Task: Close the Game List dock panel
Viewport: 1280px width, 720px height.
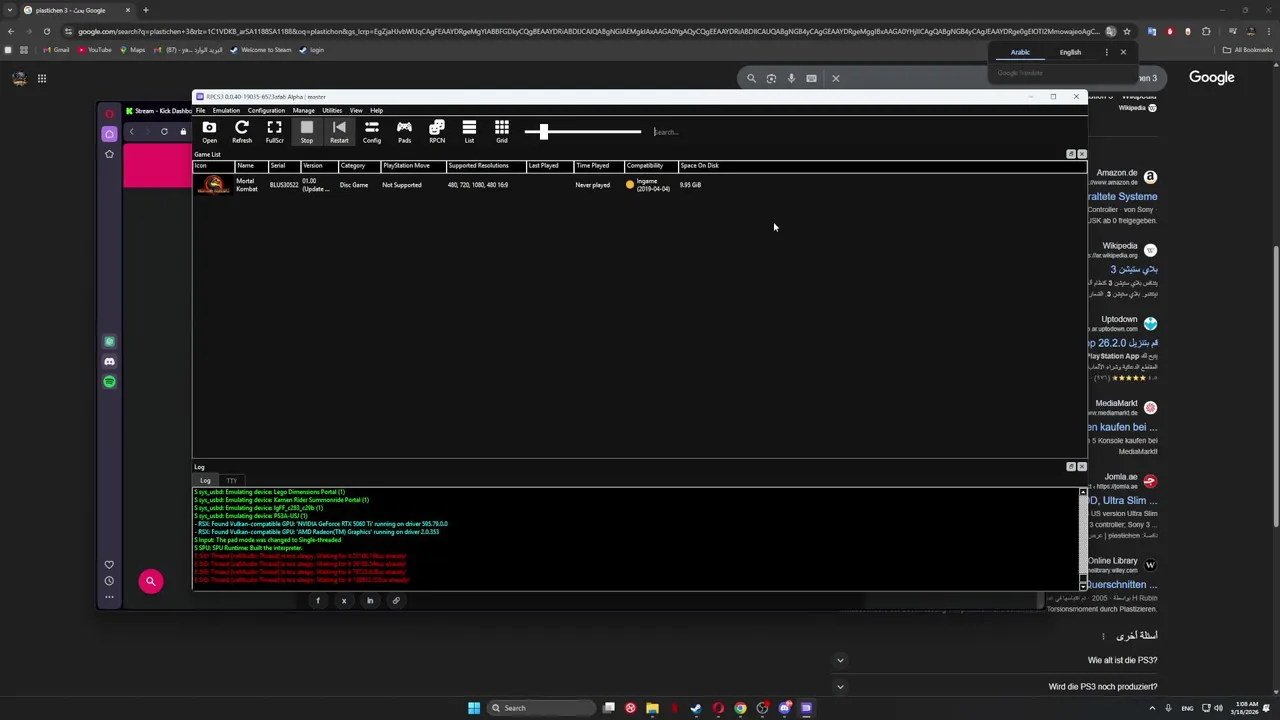Action: (1082, 154)
